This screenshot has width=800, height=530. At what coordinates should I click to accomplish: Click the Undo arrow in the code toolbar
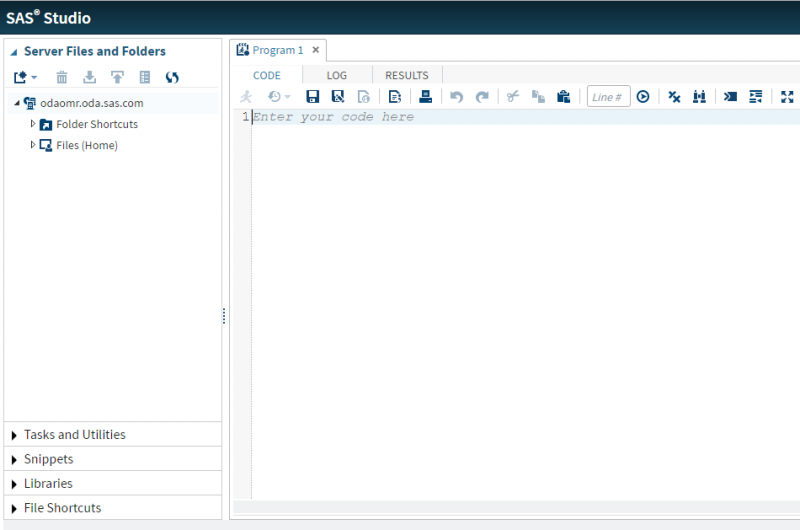[x=456, y=97]
